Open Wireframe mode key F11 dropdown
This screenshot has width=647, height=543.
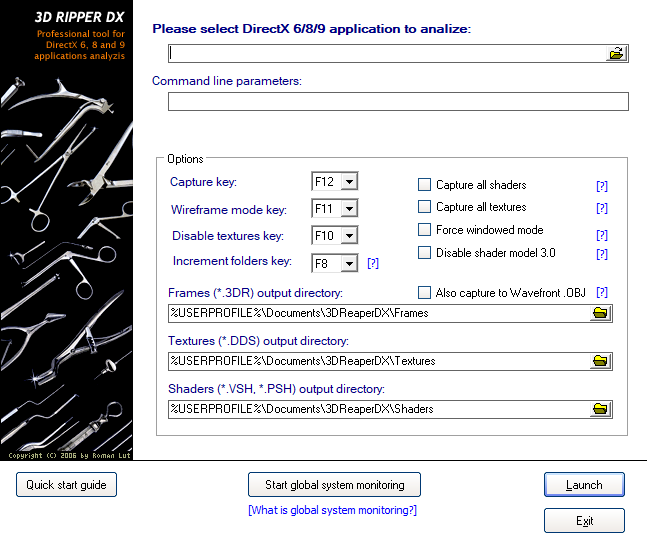[348, 209]
